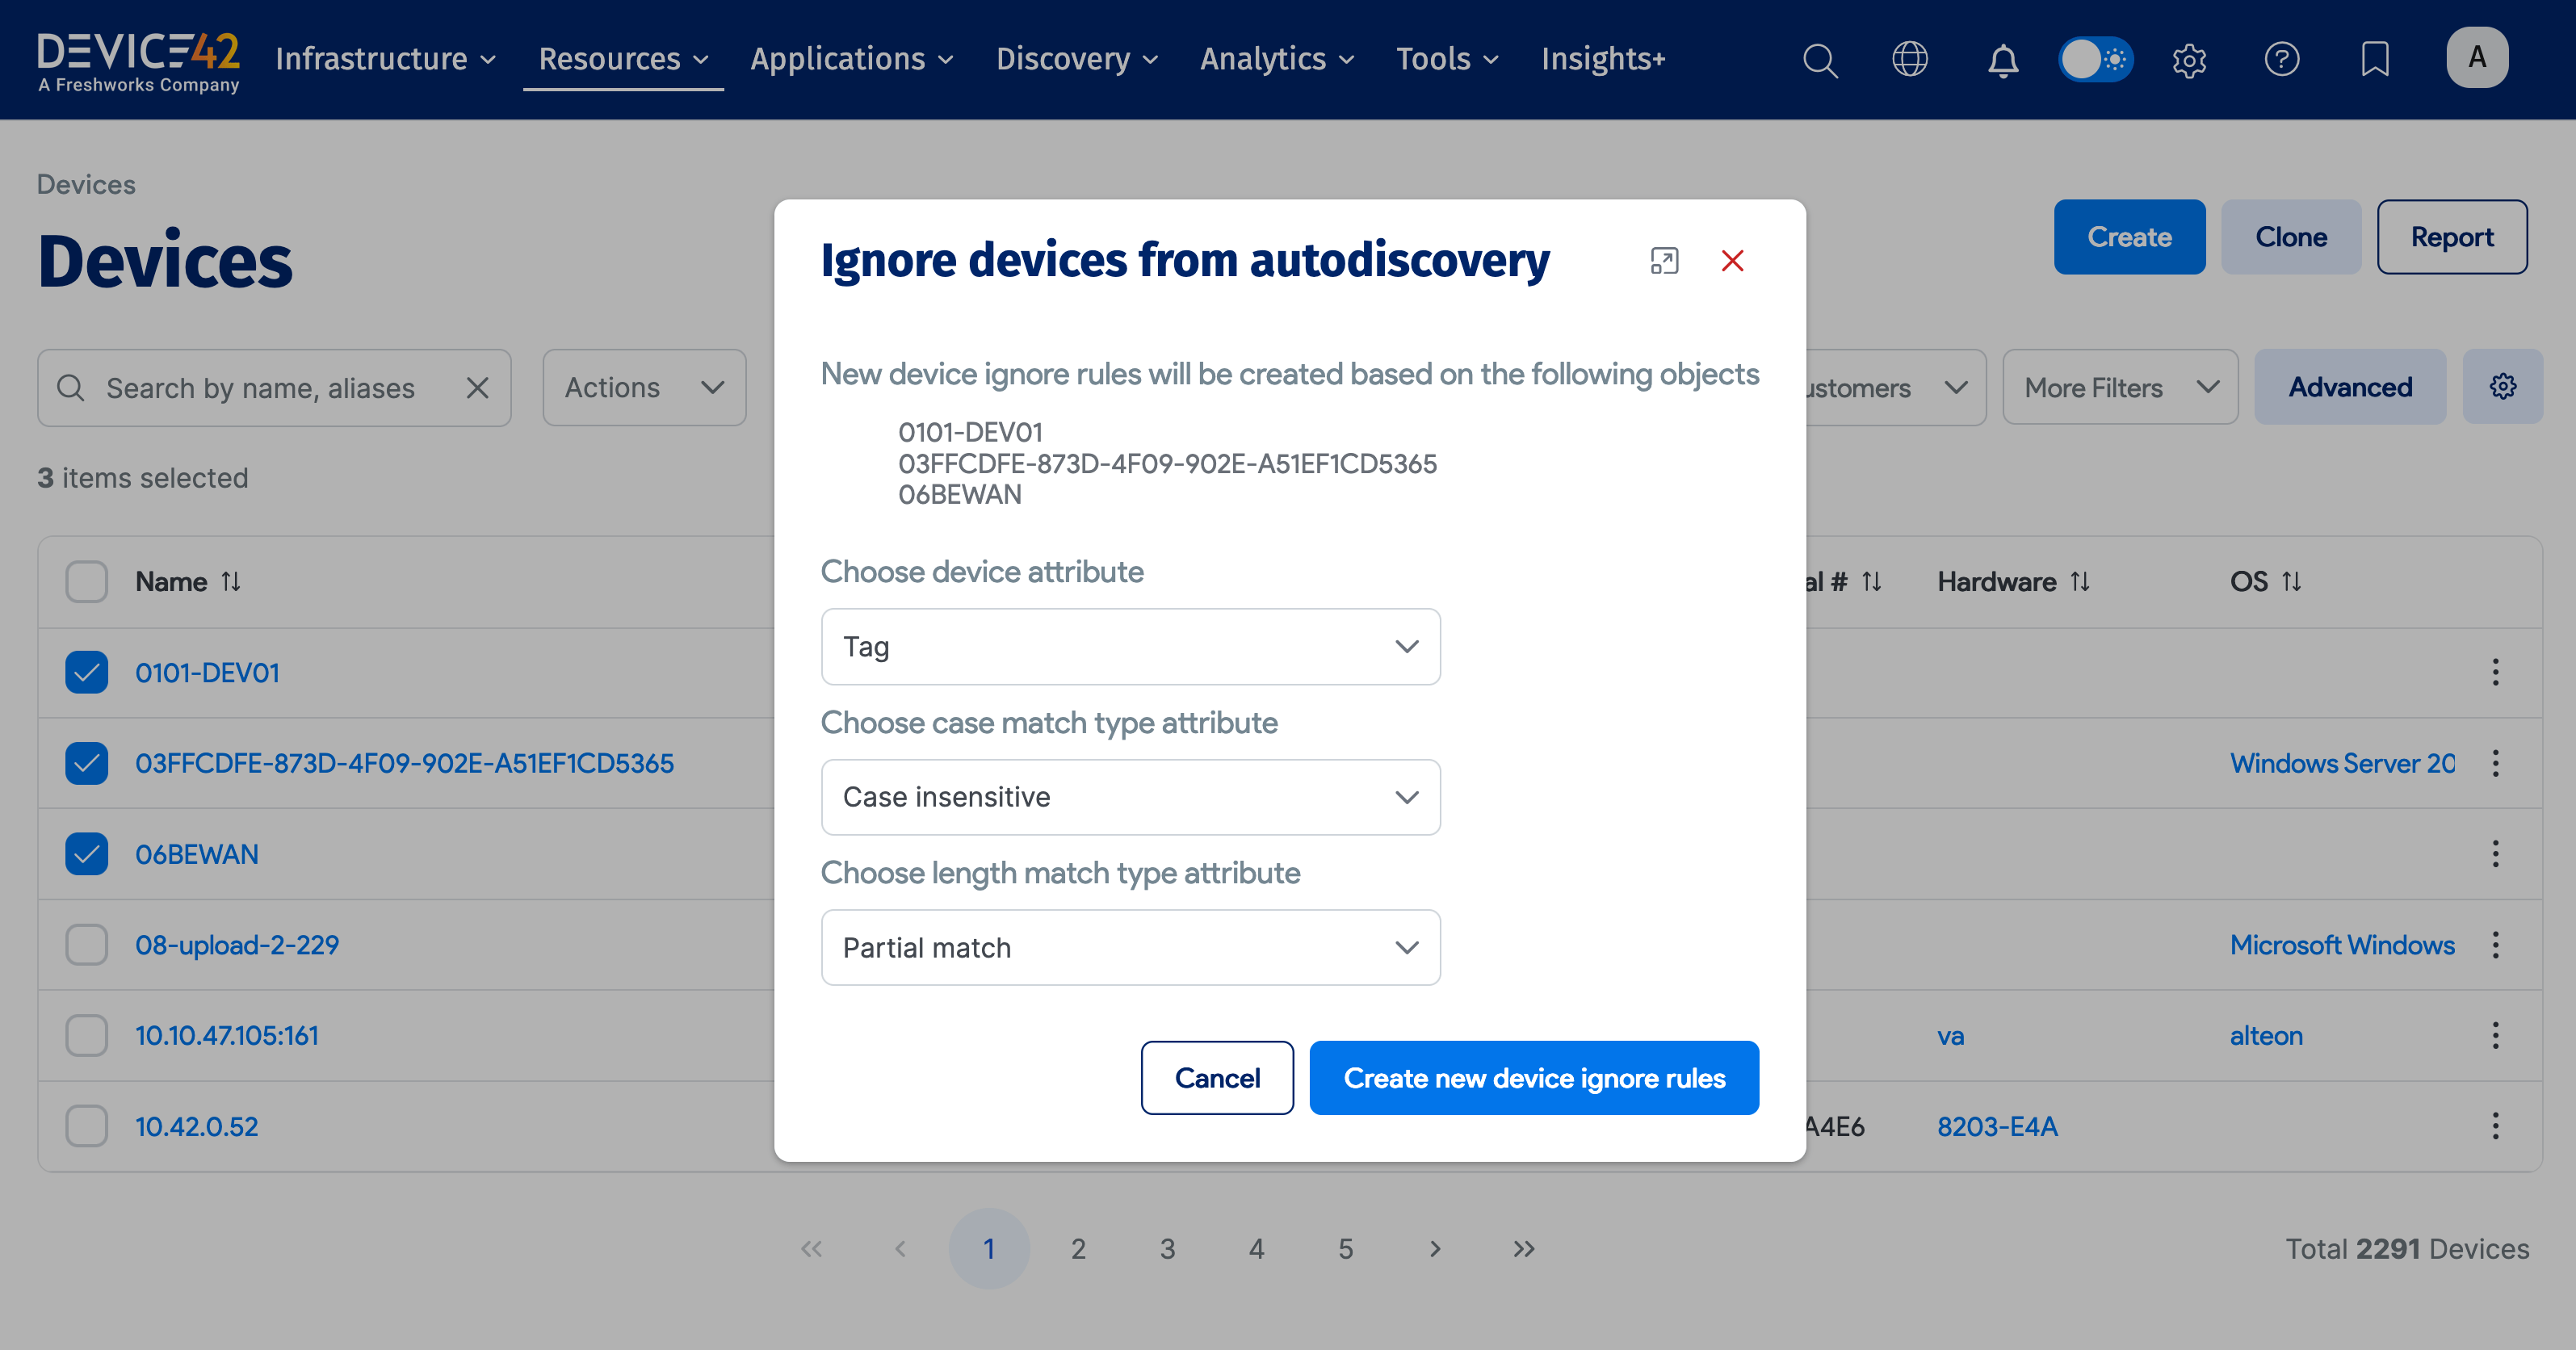Click the globe language icon

click(x=1911, y=60)
